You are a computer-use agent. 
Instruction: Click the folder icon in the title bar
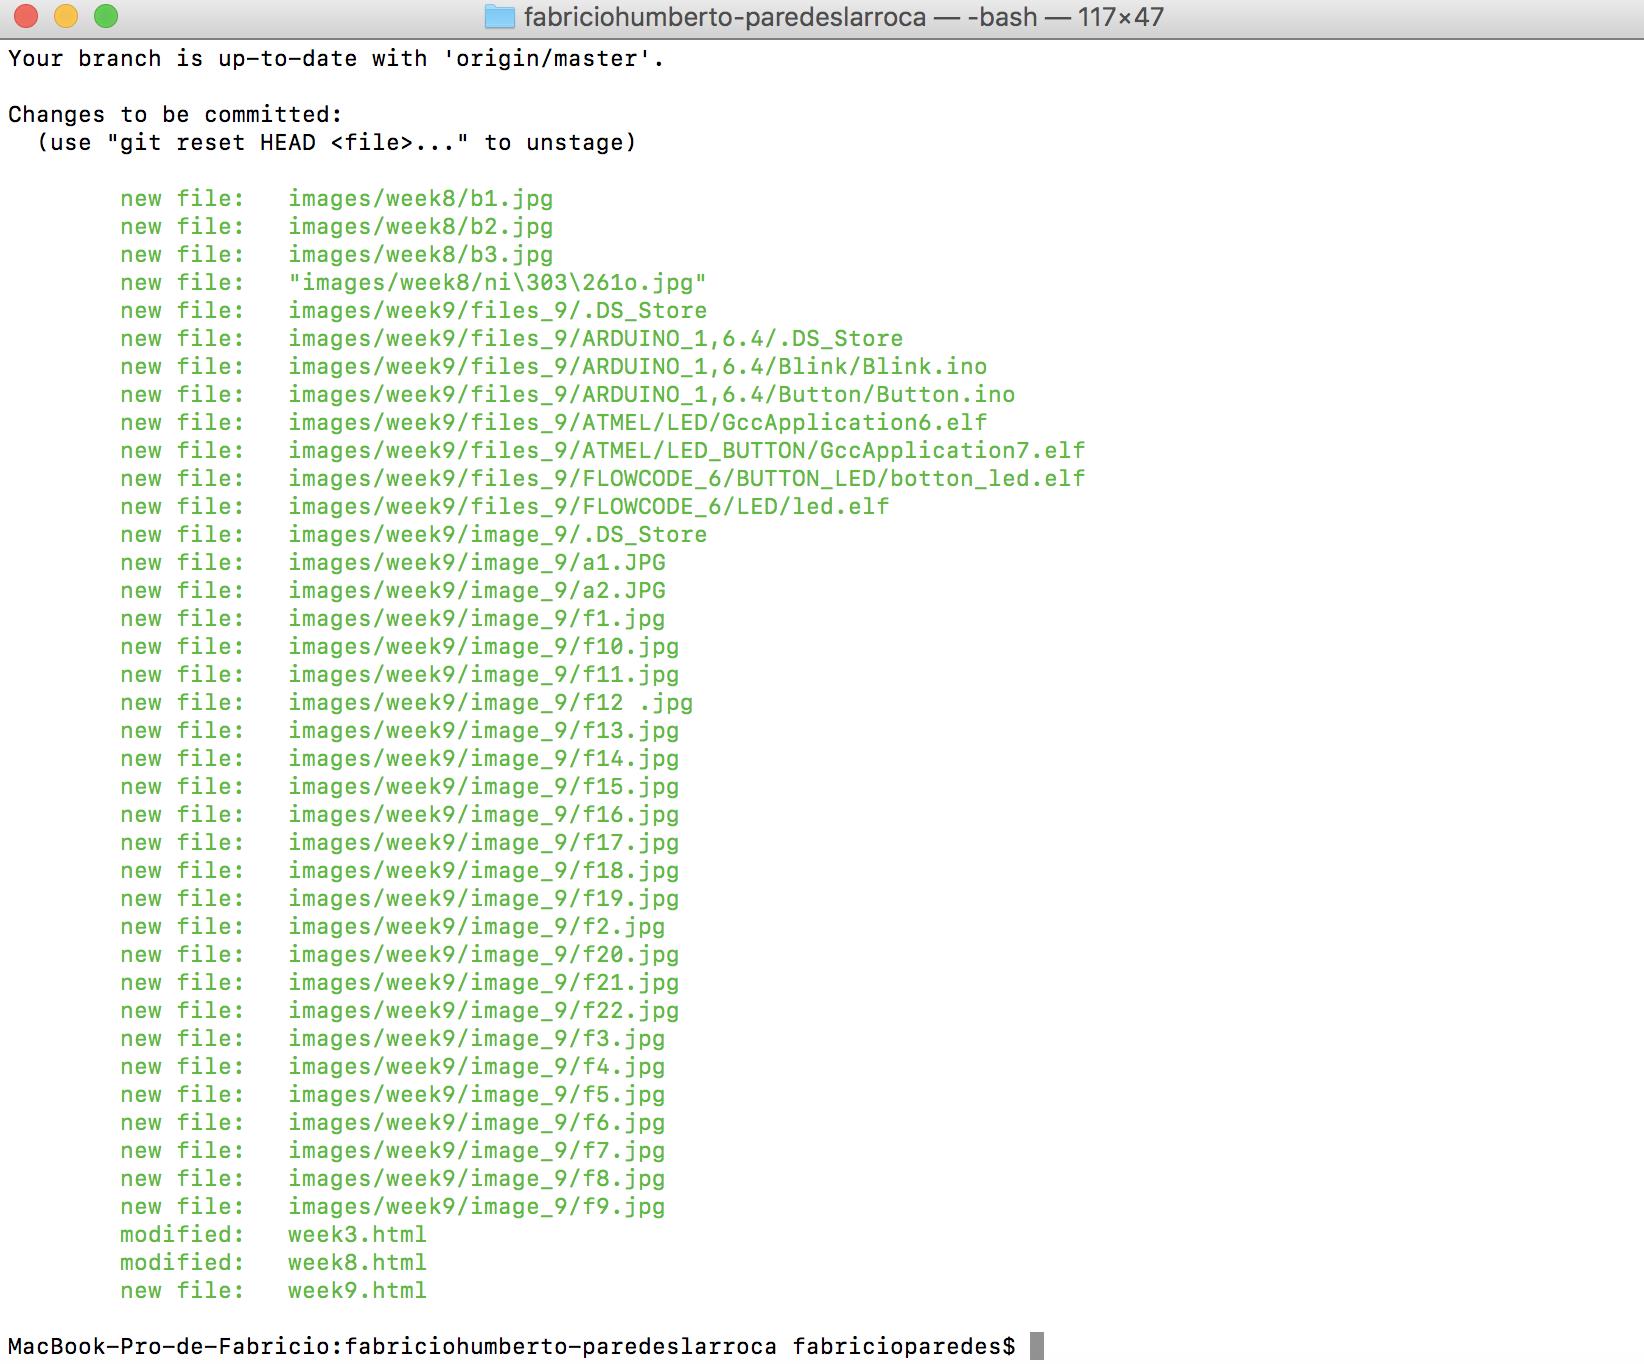click(x=499, y=16)
